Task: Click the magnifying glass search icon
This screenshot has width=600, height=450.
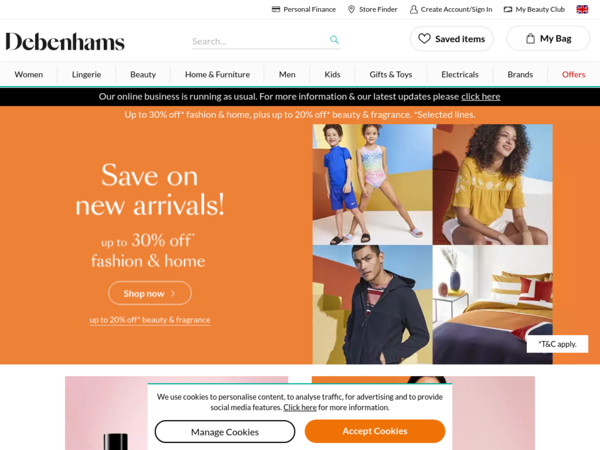Action: click(x=334, y=40)
